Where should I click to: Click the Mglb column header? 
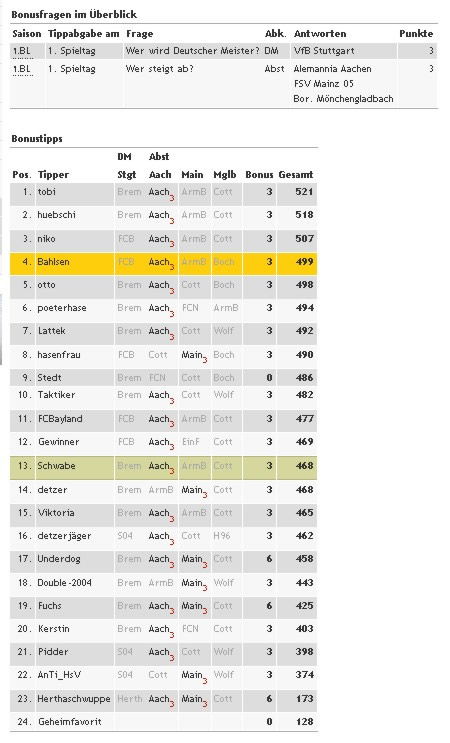[x=225, y=175]
